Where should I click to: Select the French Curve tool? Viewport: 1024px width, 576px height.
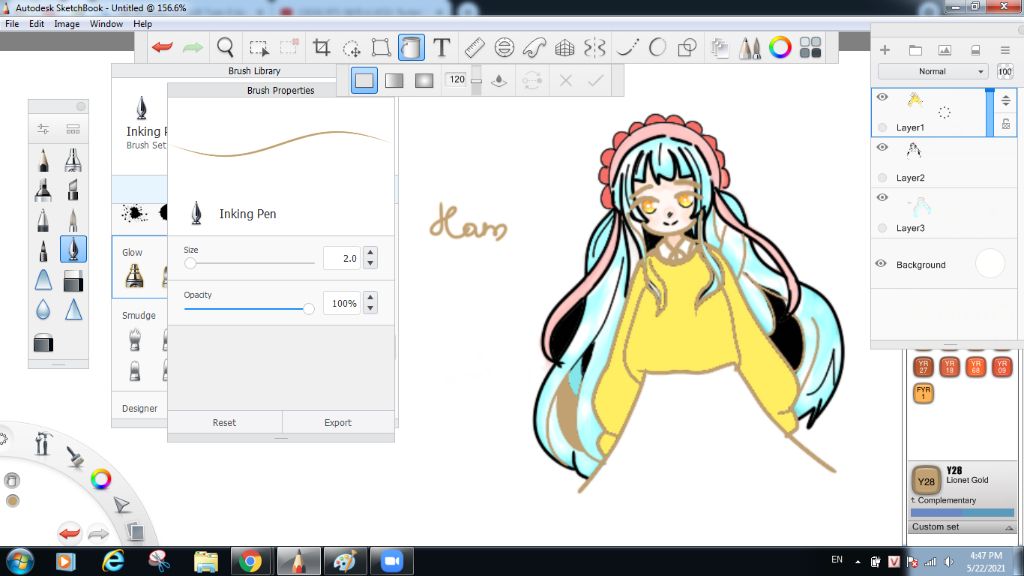[534, 47]
